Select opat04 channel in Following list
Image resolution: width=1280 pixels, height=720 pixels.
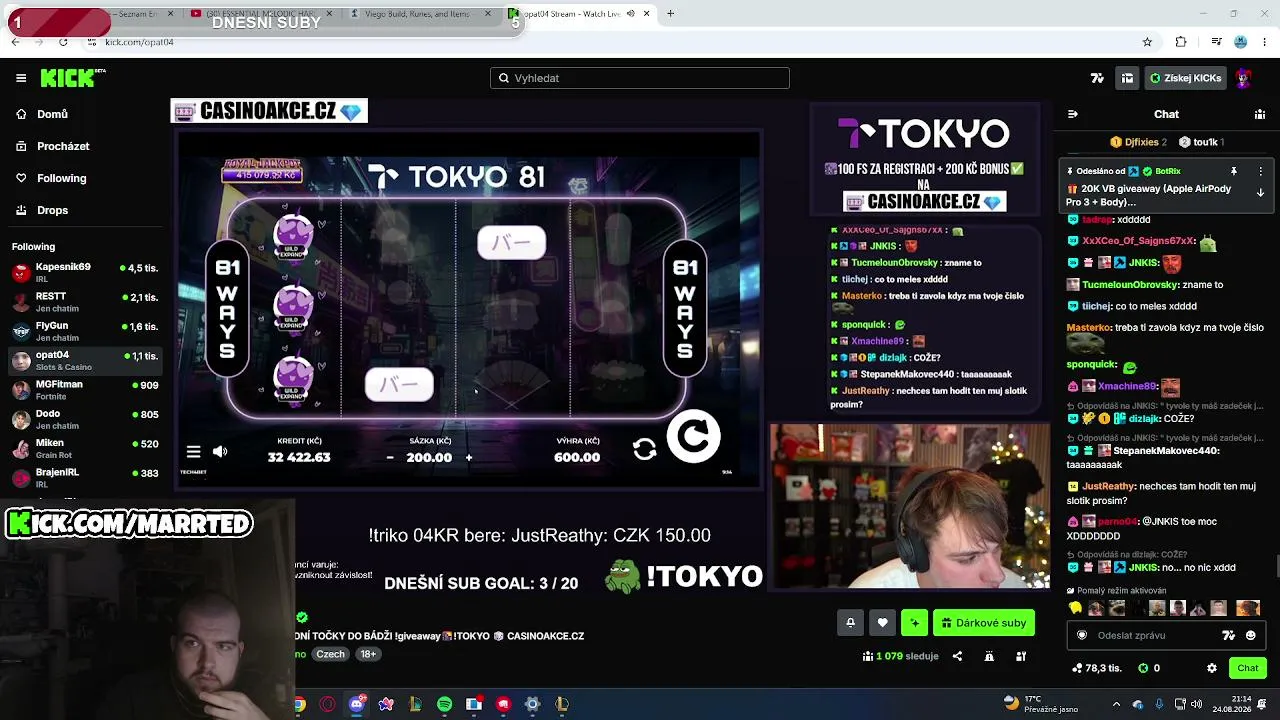tap(85, 360)
